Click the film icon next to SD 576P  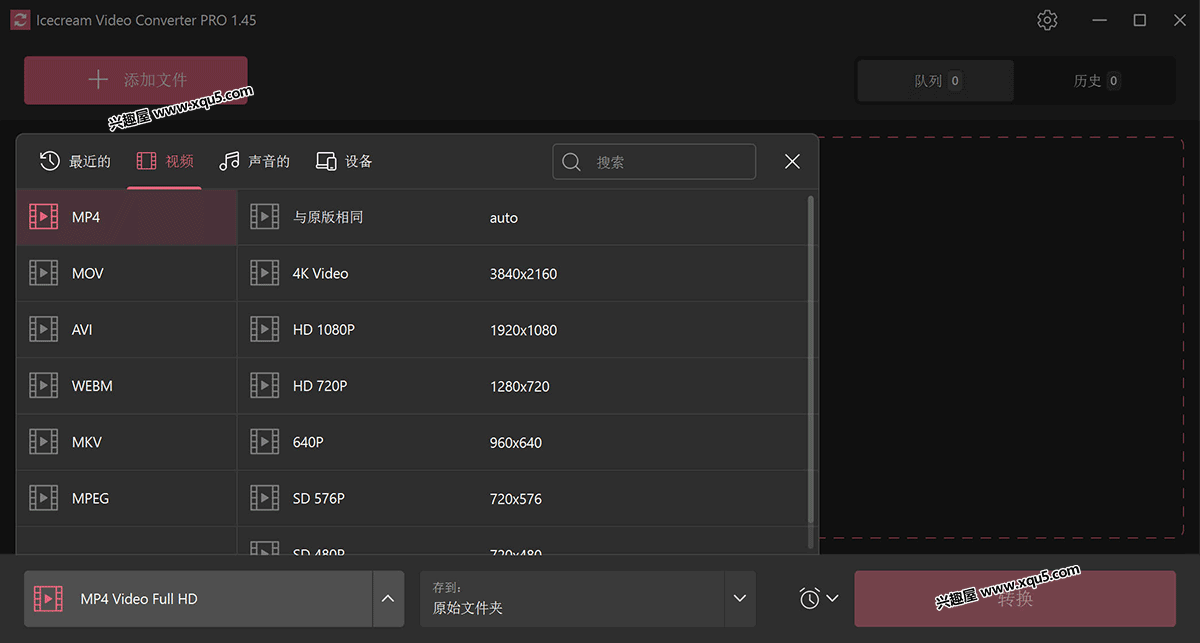coord(265,498)
